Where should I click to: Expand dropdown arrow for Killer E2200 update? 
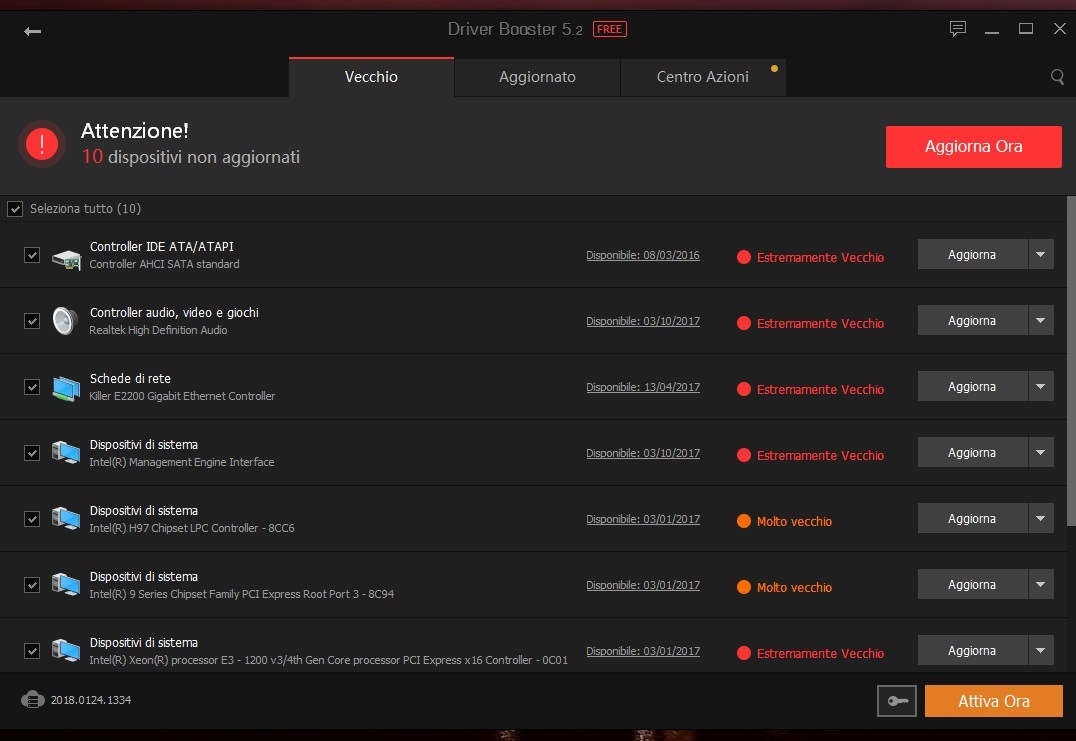(x=1041, y=387)
